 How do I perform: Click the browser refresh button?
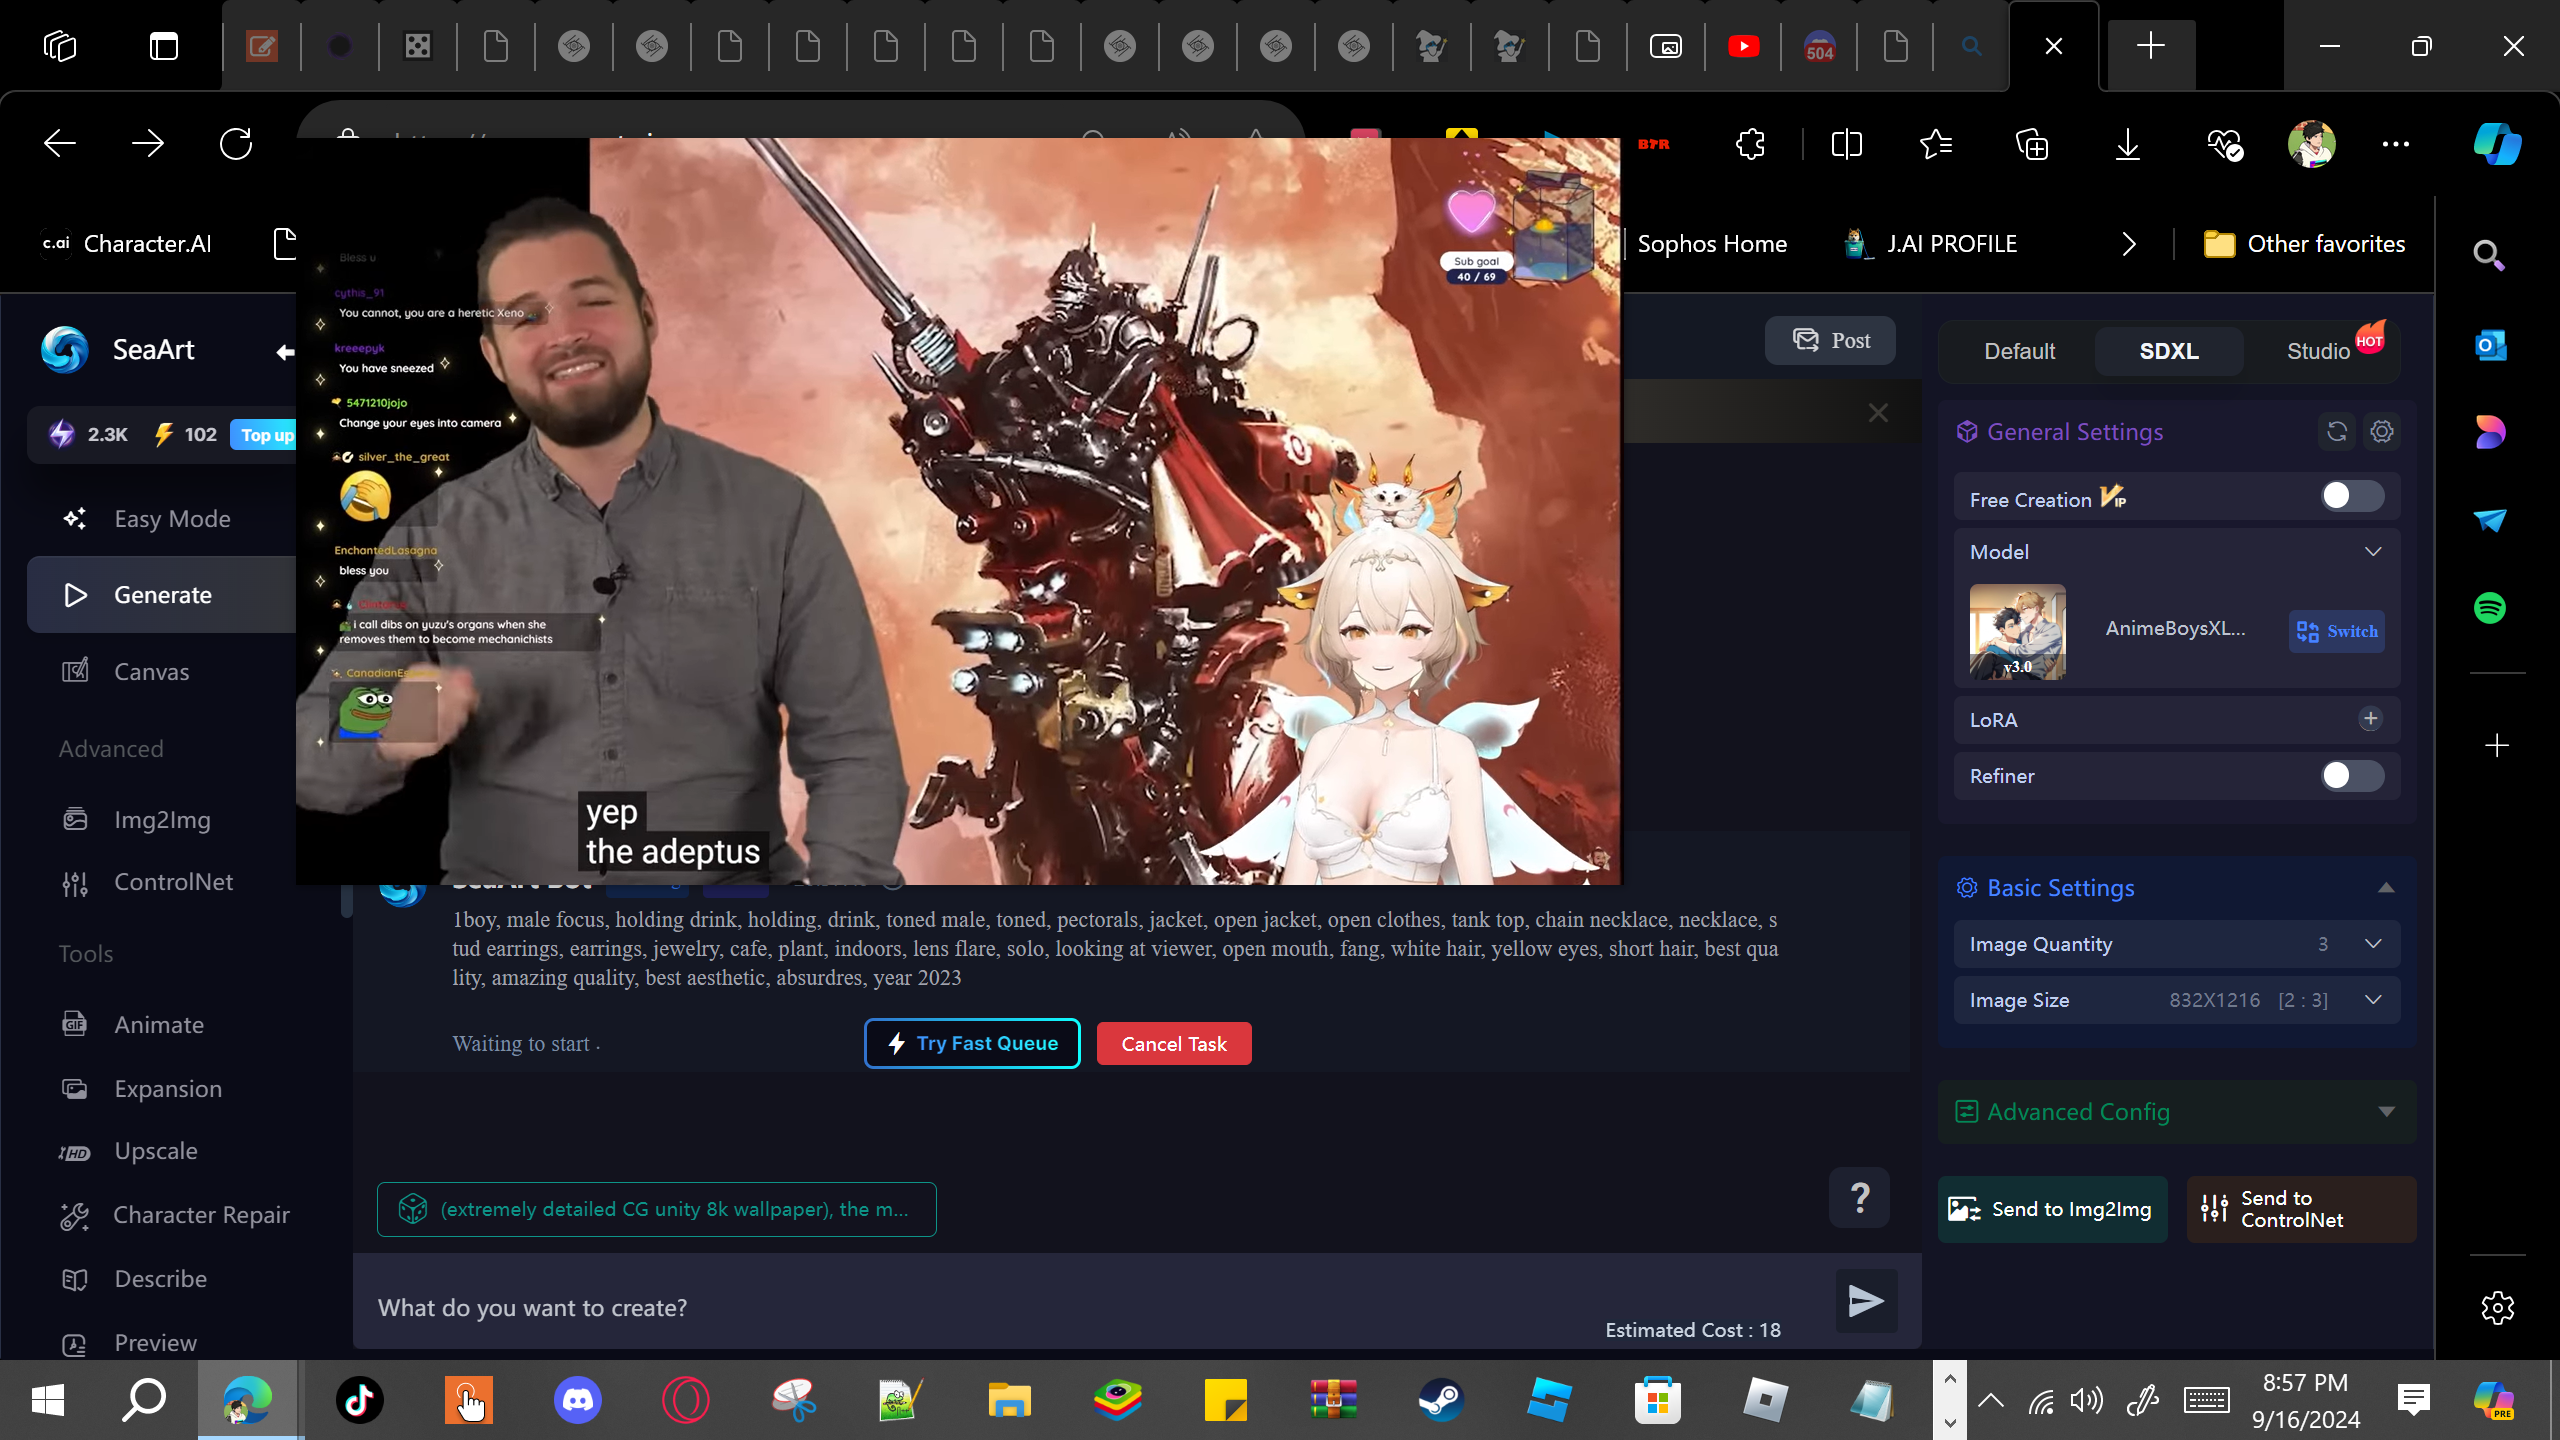click(236, 145)
